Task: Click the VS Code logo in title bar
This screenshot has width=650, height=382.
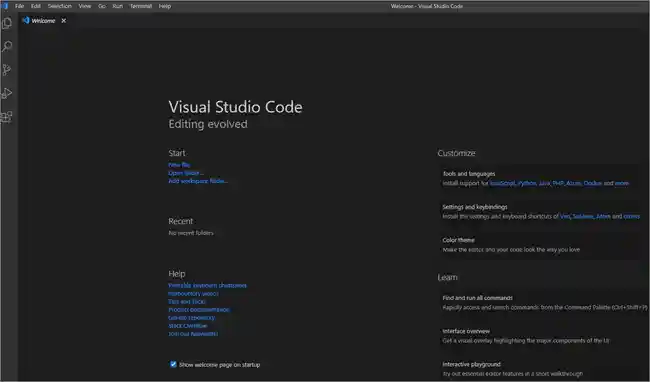Action: tap(5, 6)
